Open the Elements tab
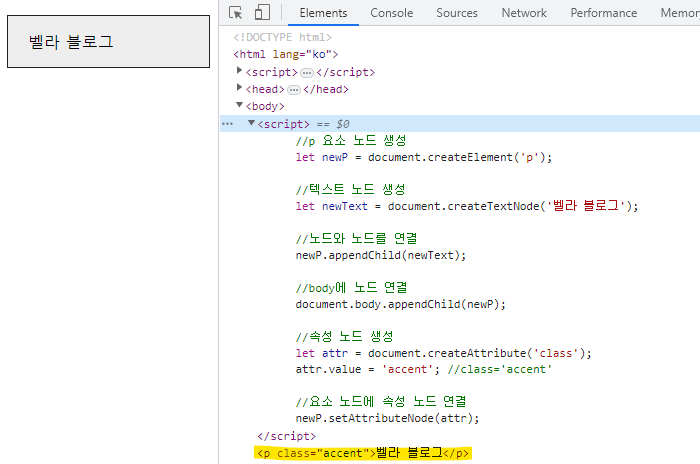Image resolution: width=700 pixels, height=464 pixels. point(323,13)
